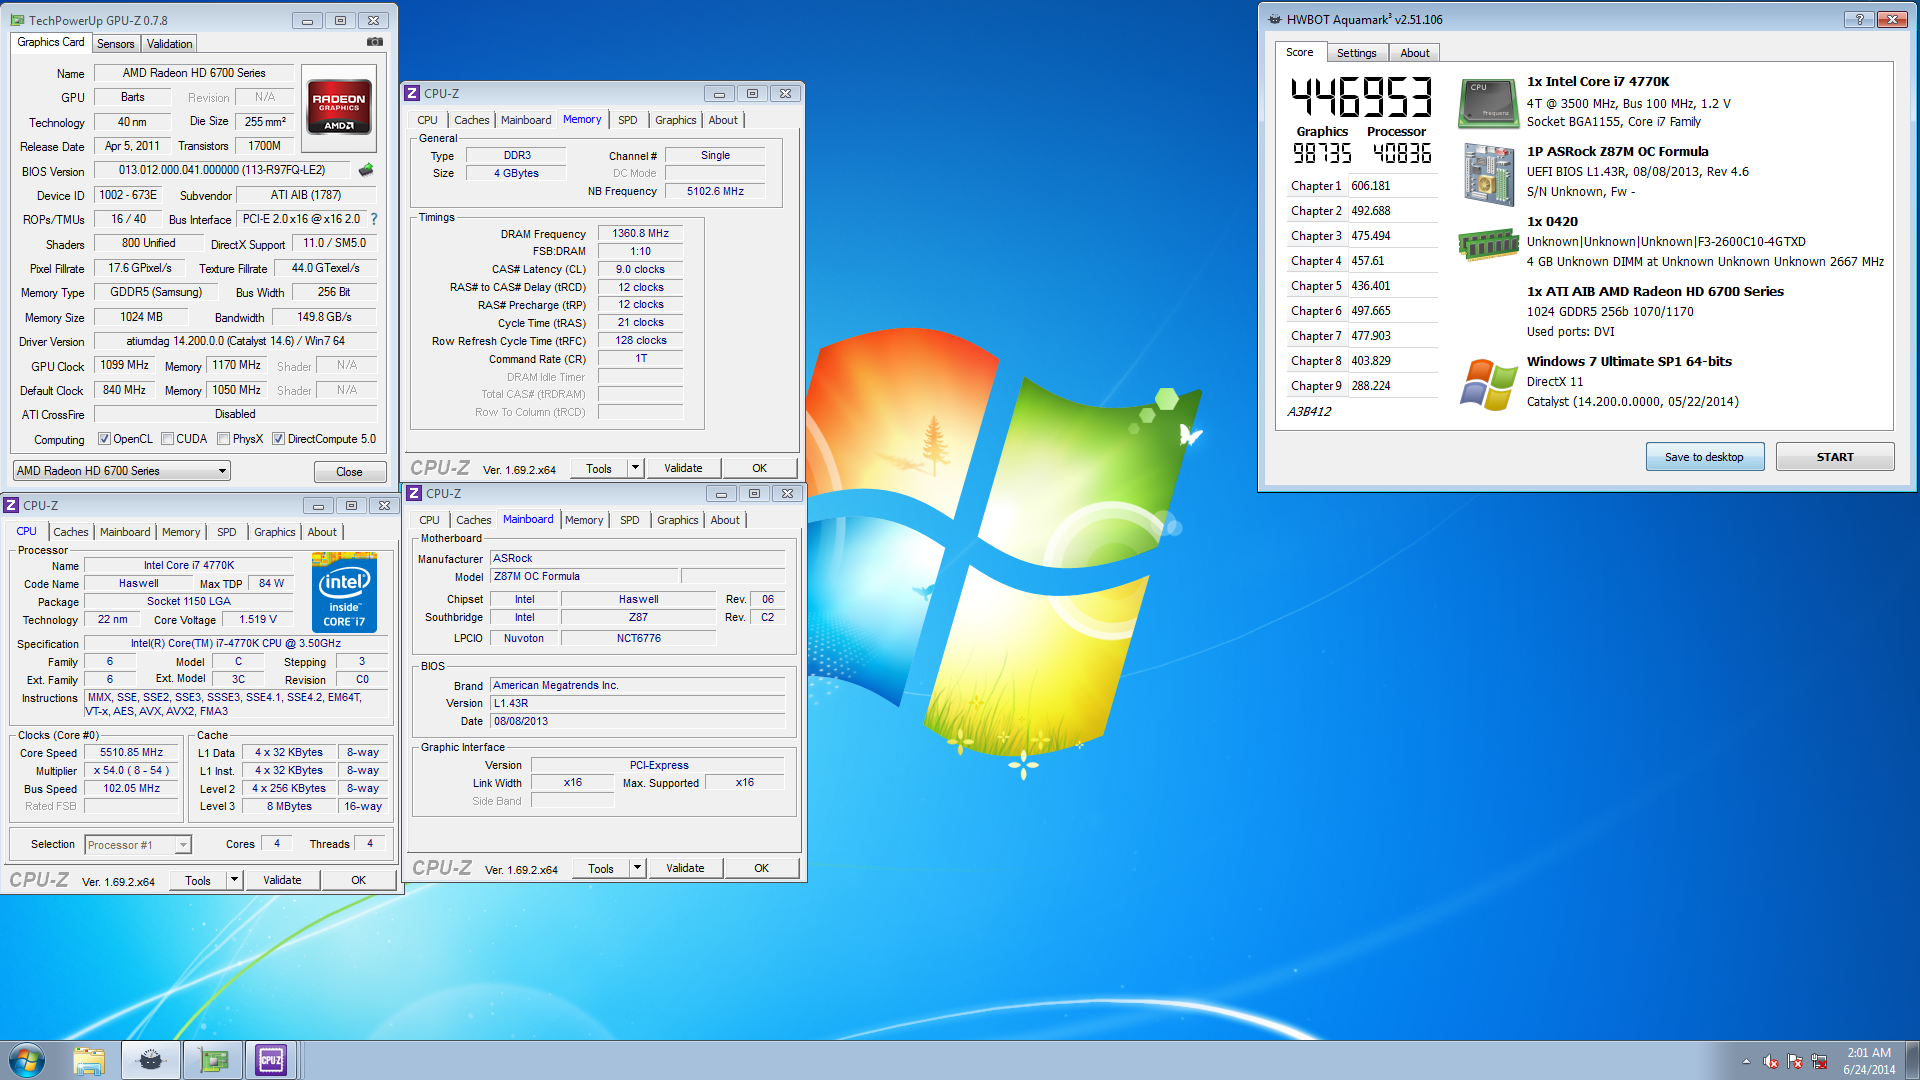Click Save to desktop button
Viewport: 1920px width, 1080px height.
(1705, 457)
